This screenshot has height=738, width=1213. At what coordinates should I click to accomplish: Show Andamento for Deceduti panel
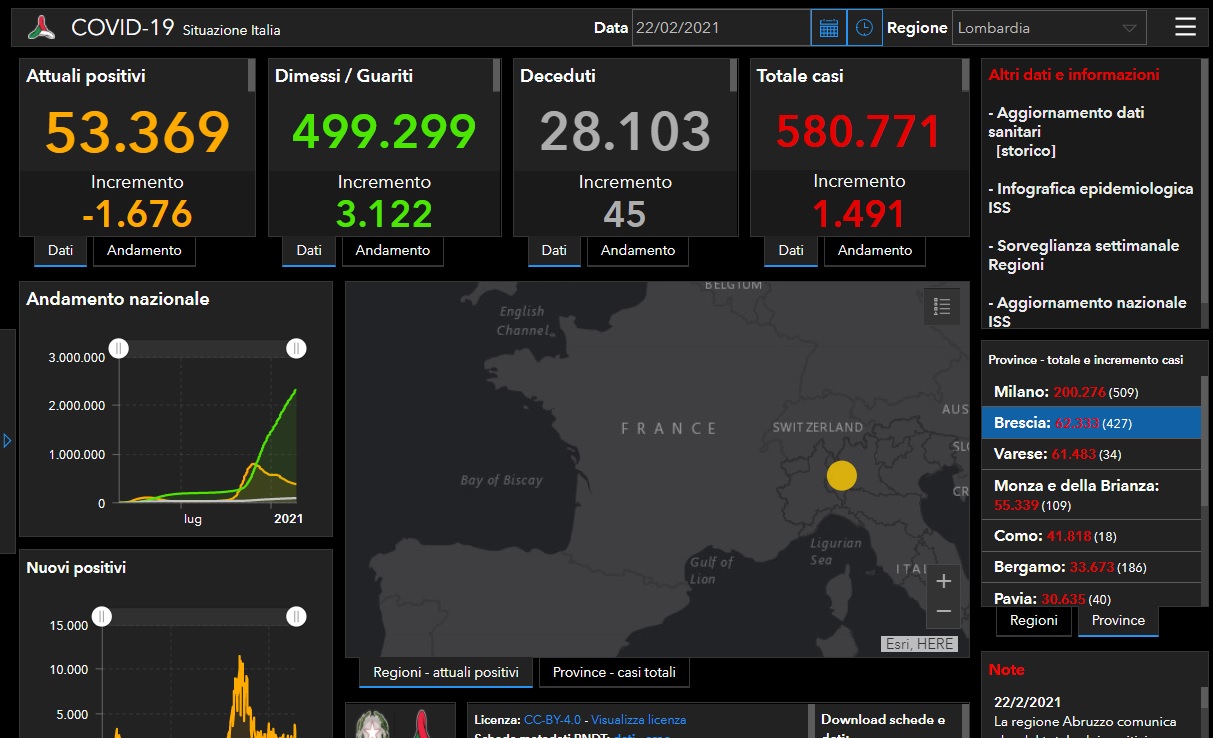tap(637, 251)
